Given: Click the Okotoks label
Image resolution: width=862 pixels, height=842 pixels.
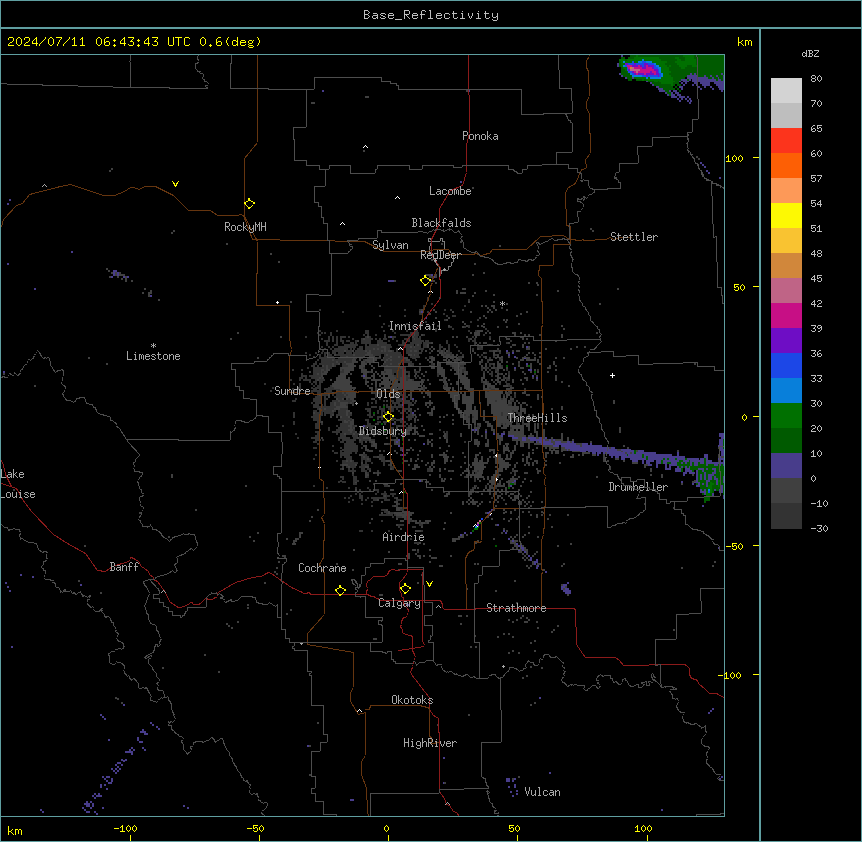Looking at the screenshot, I should (x=412, y=700).
